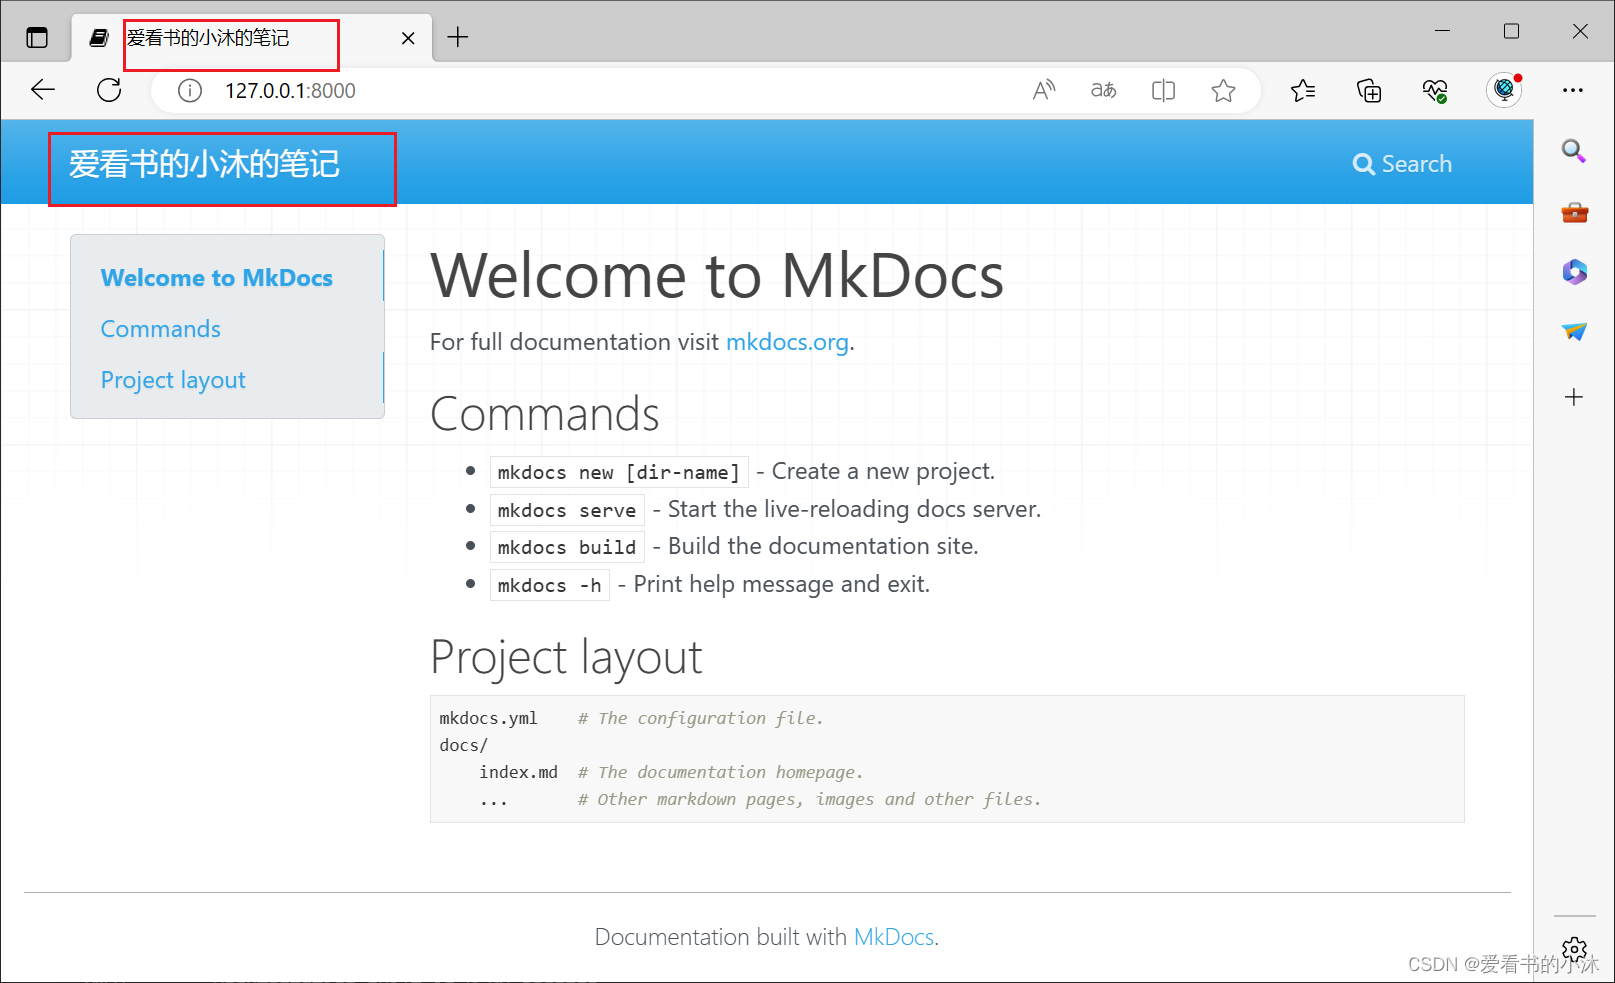Open split screen view icon
This screenshot has height=983, width=1615.
tap(1163, 91)
